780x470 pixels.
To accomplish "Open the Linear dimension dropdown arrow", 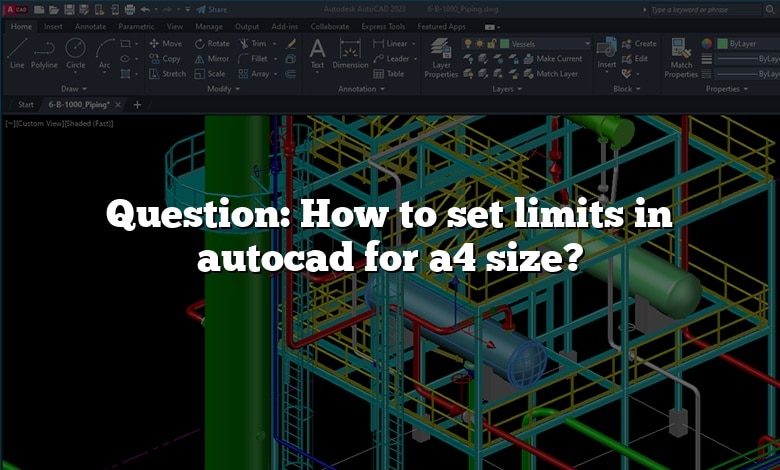I will 413,44.
